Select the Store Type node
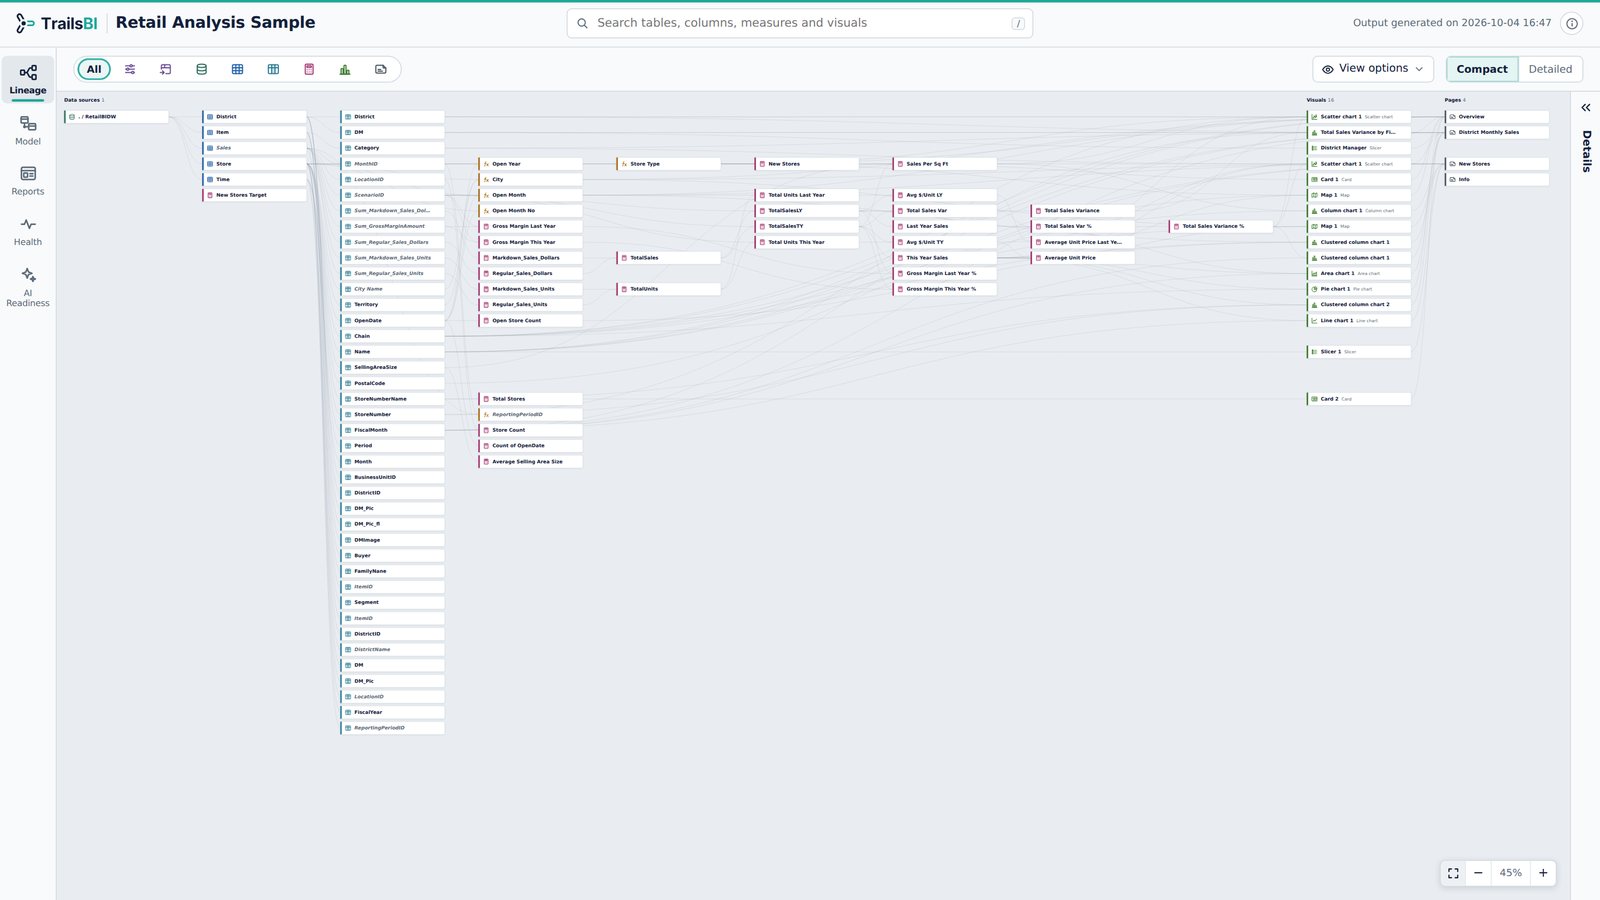The width and height of the screenshot is (1600, 900). tap(669, 164)
